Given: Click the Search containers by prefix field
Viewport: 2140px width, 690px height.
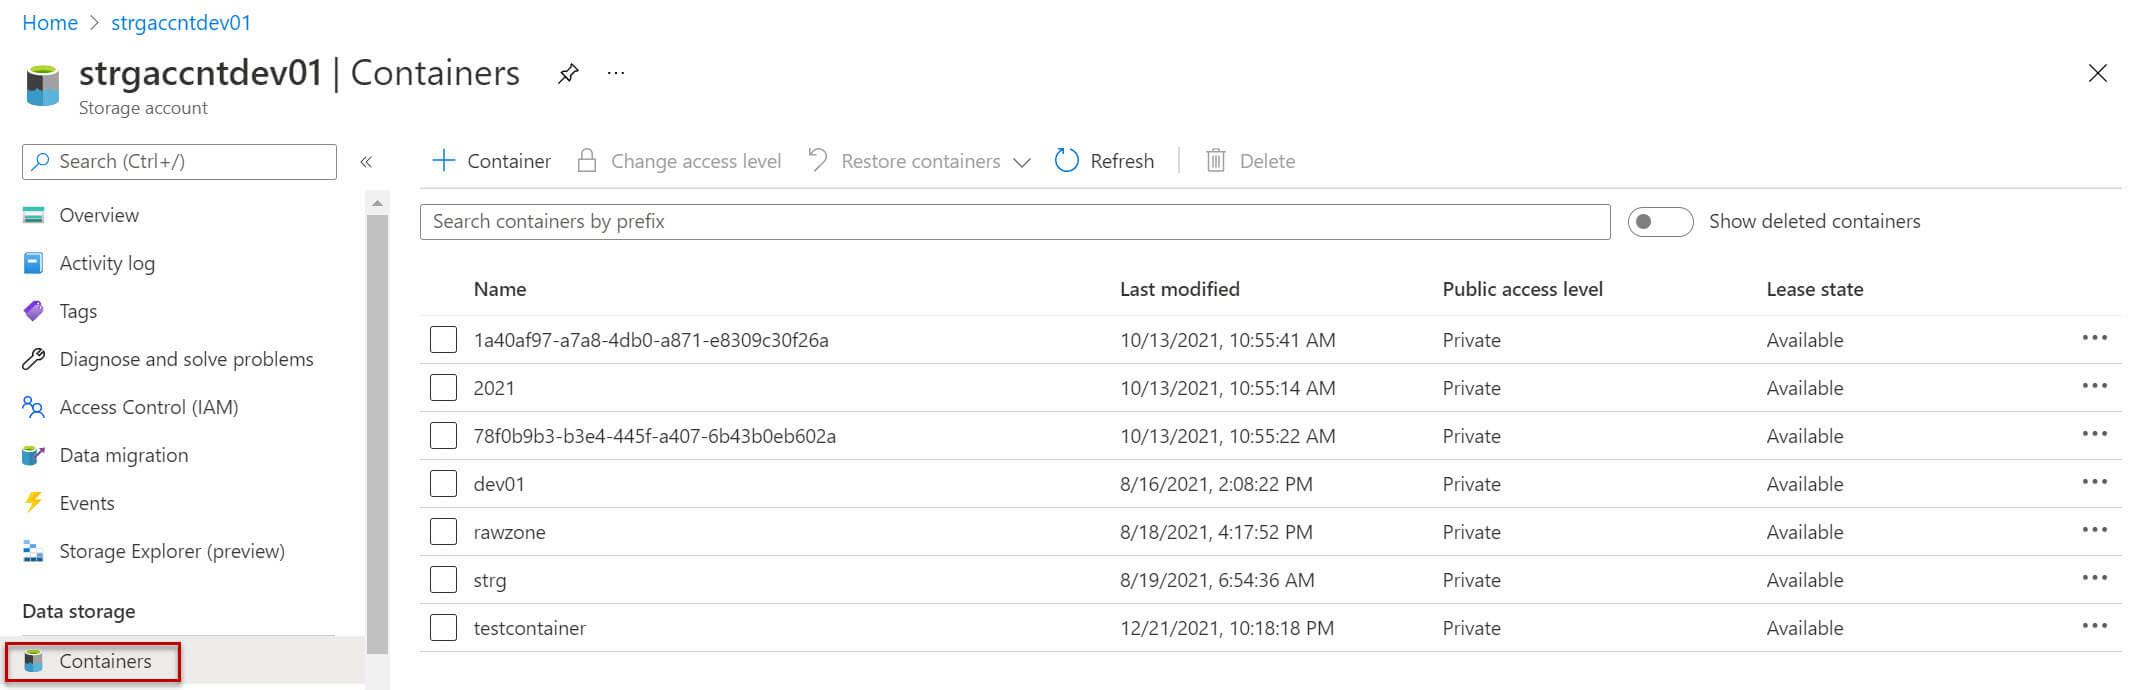Looking at the screenshot, I should click(1014, 222).
